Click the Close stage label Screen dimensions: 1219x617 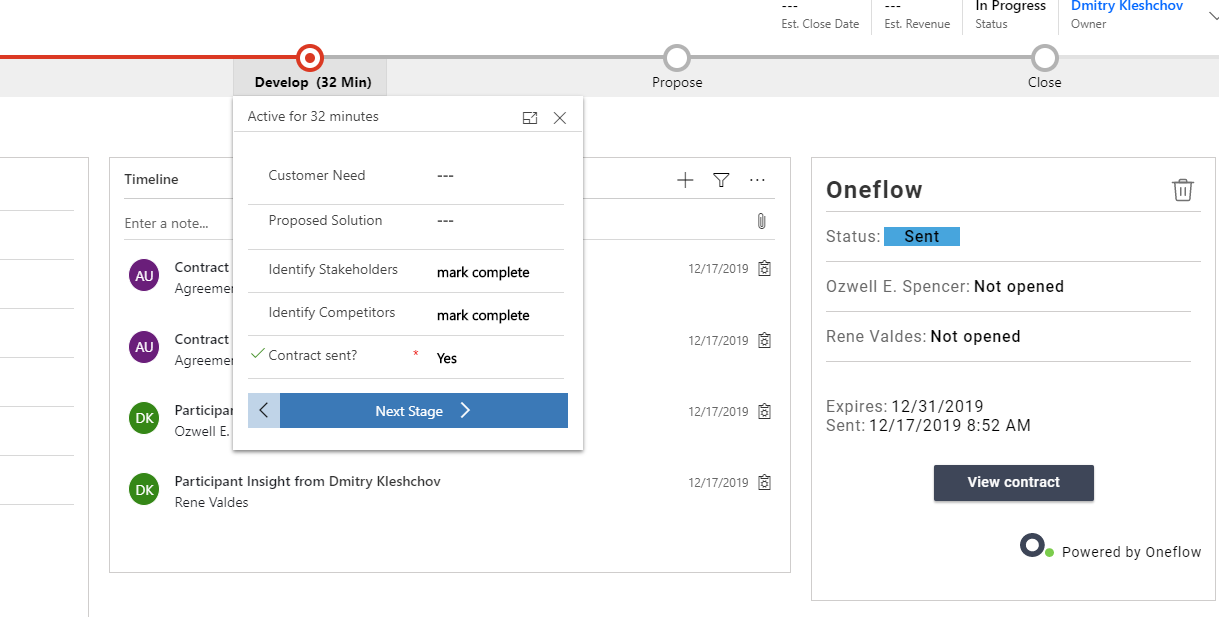[1044, 82]
